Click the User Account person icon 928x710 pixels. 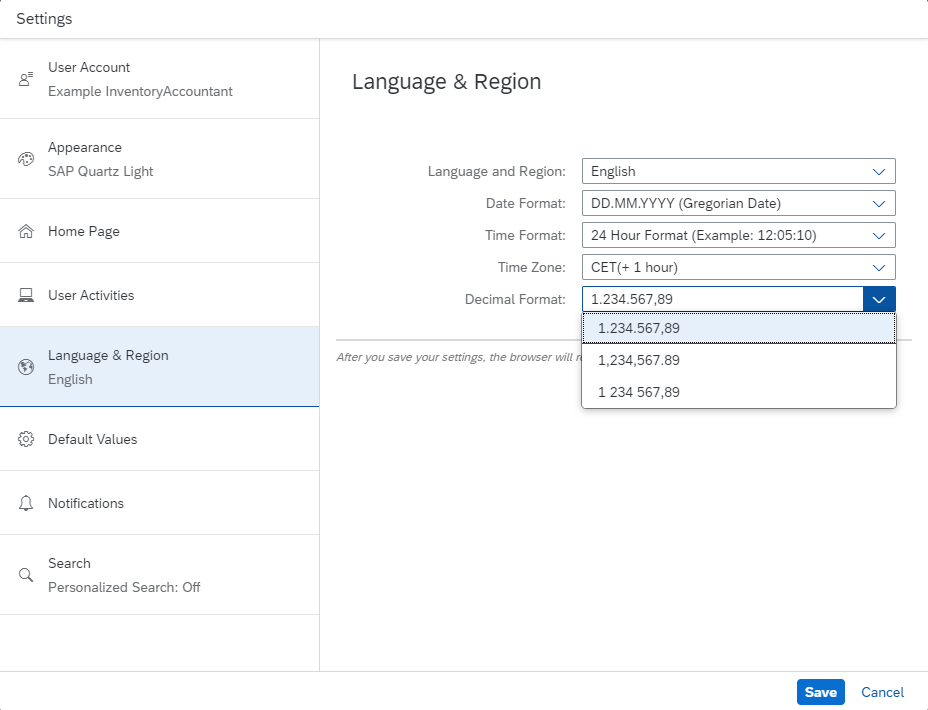tap(25, 79)
